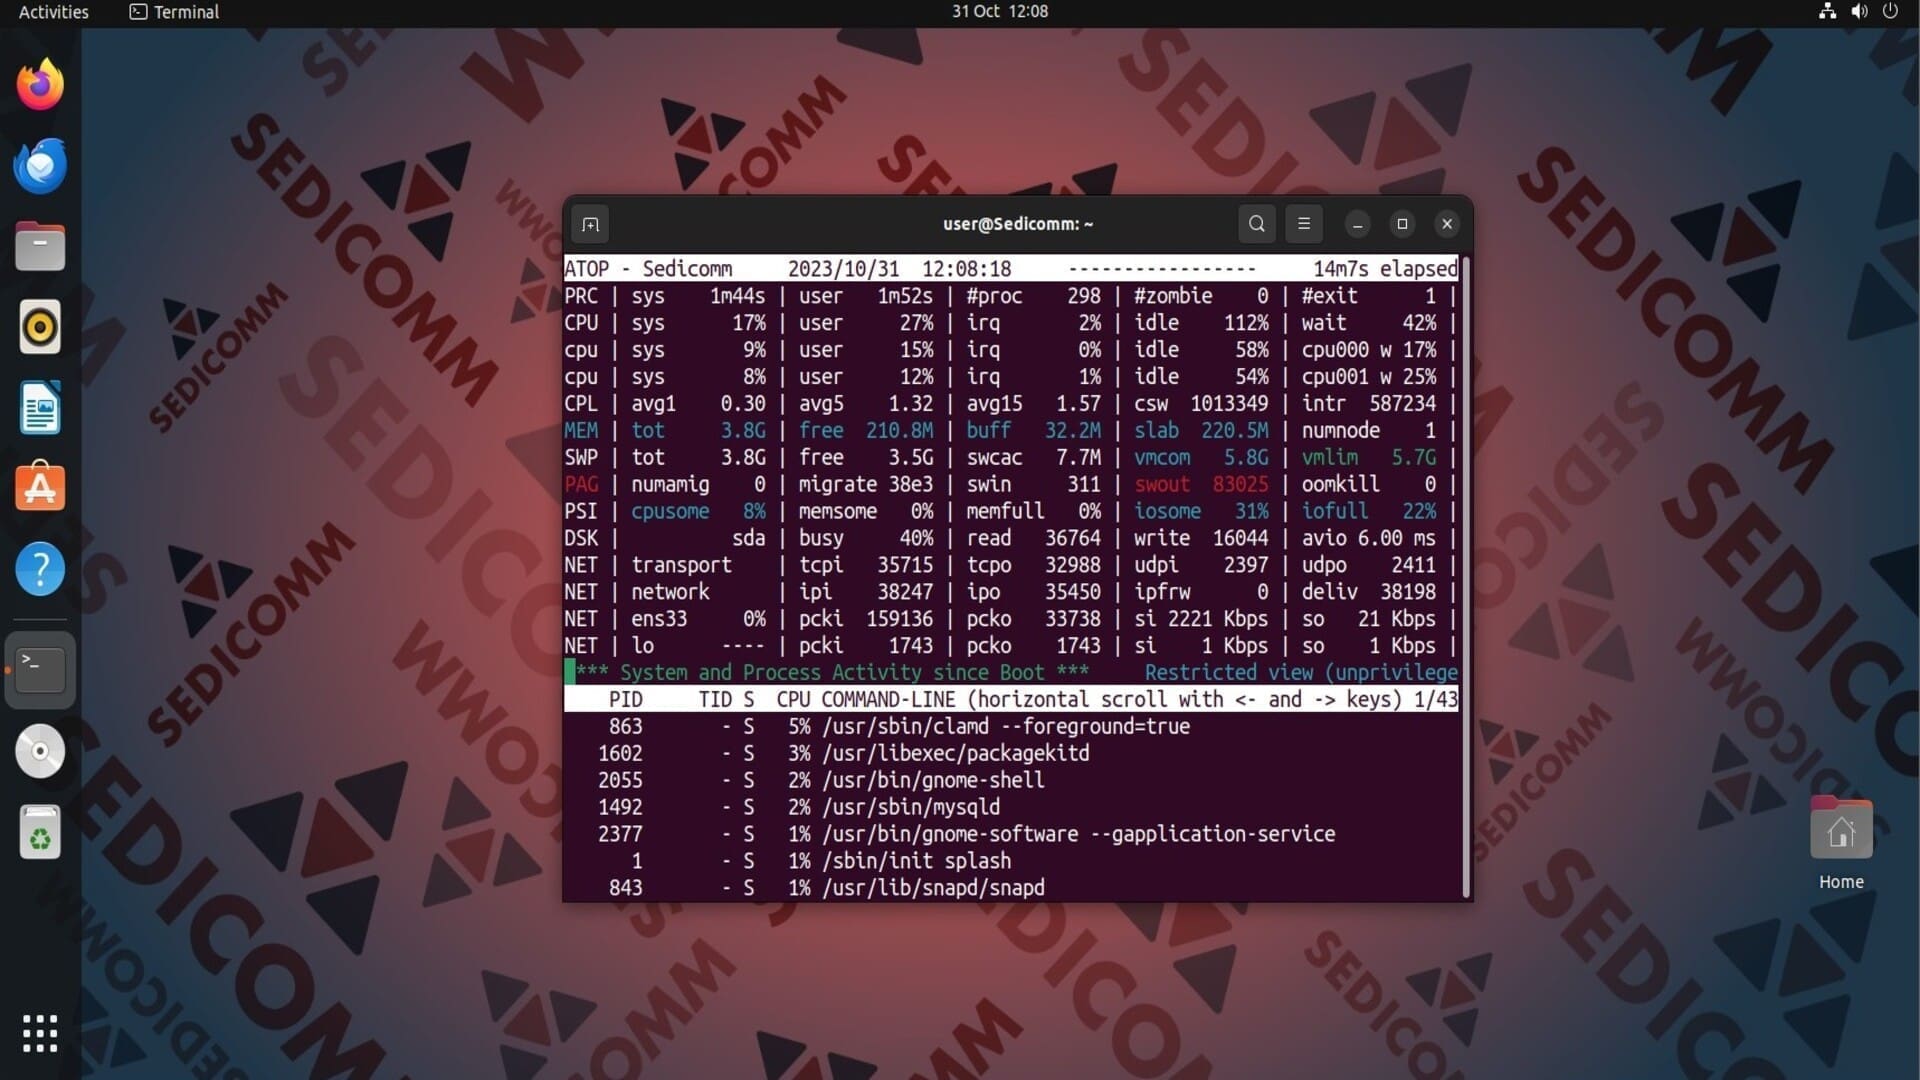The image size is (1920, 1080).
Task: Click the power icon in top bar
Action: (x=1890, y=12)
